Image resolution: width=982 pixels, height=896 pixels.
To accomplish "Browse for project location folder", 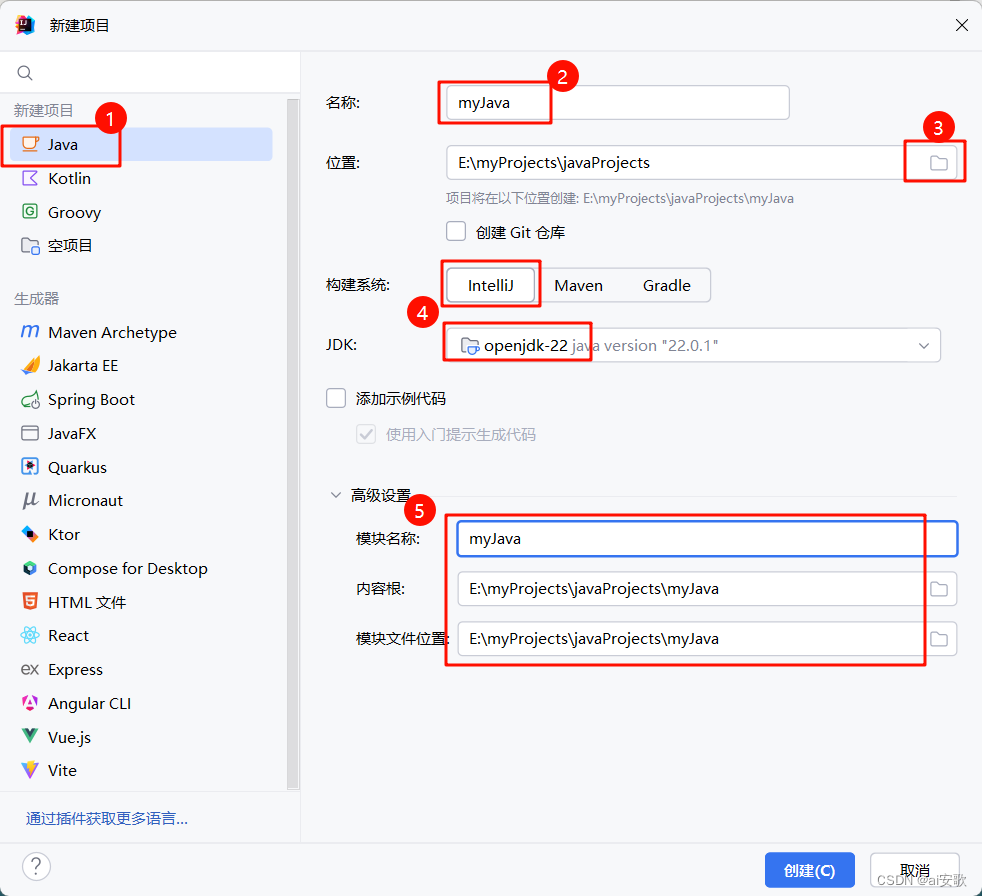I will 938,163.
